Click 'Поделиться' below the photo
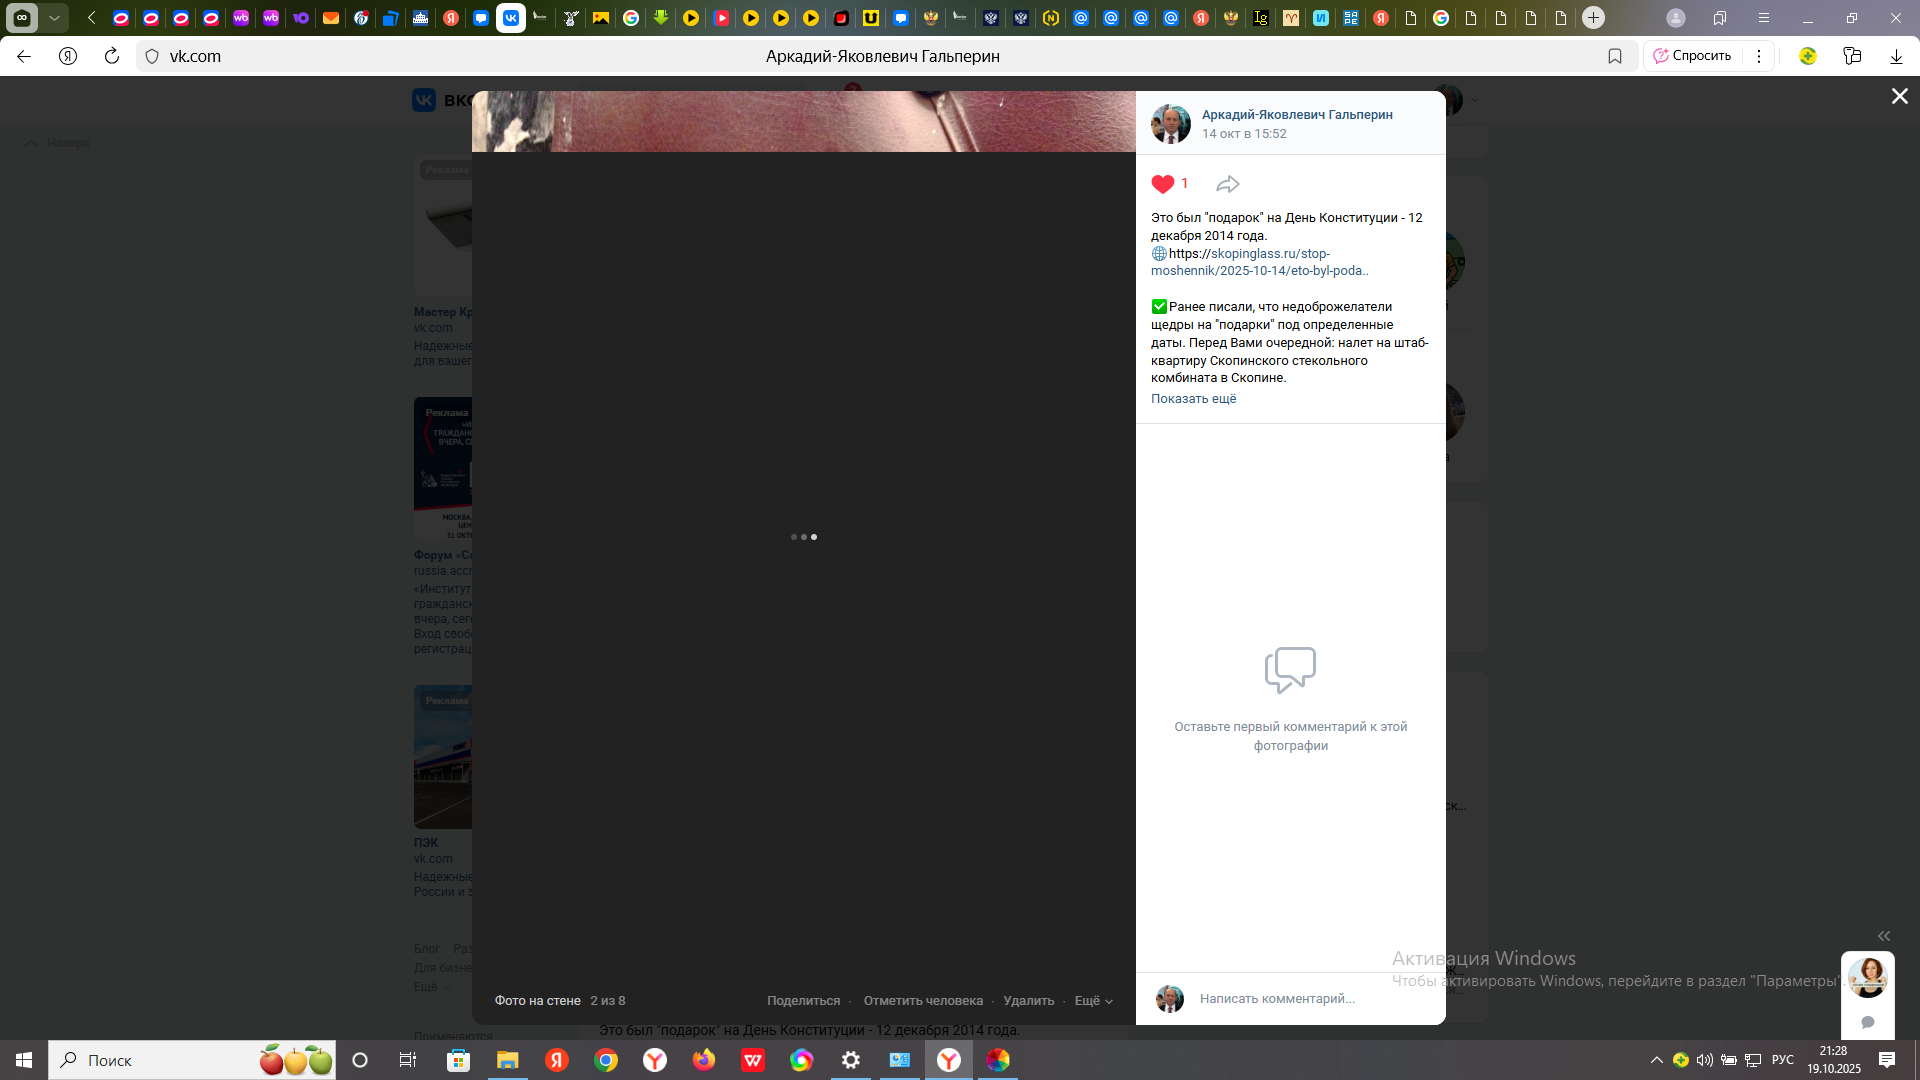The image size is (1920, 1080). (803, 1001)
